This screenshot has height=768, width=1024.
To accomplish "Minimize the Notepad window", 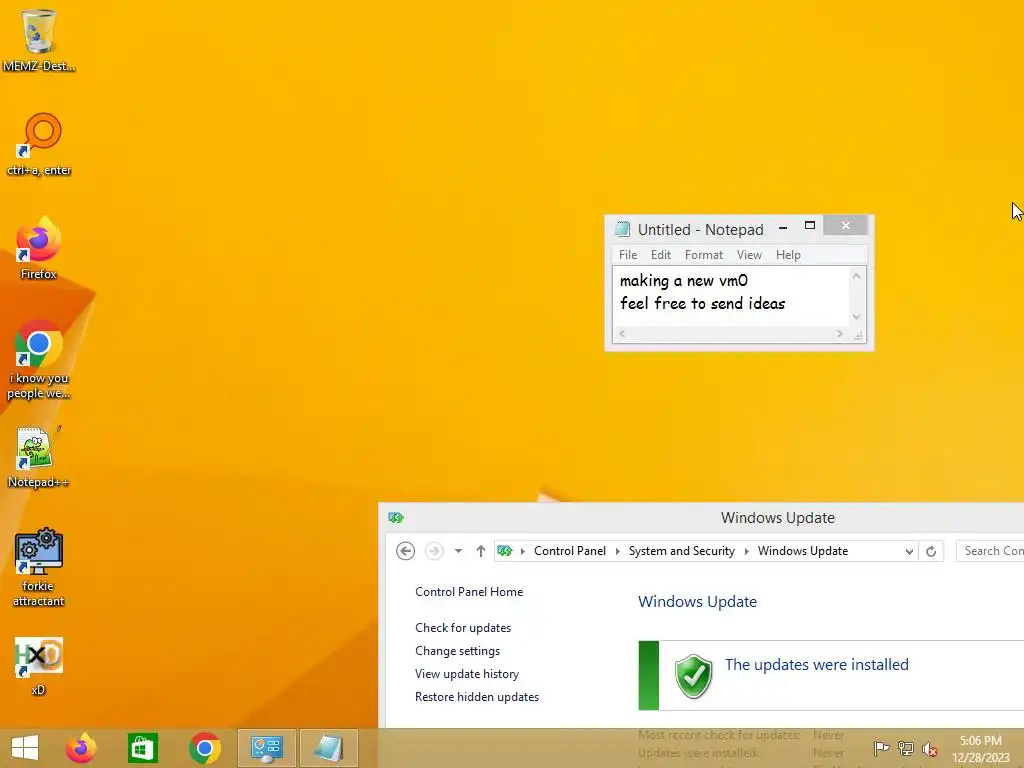I will (x=782, y=227).
